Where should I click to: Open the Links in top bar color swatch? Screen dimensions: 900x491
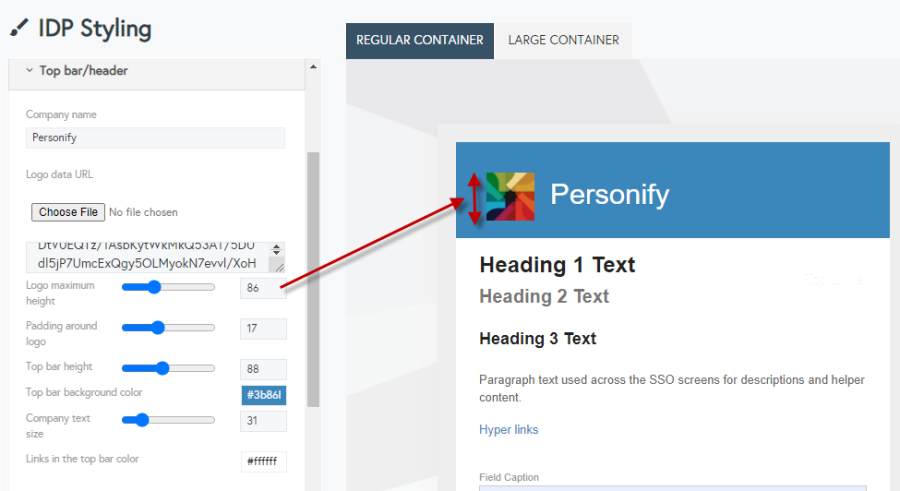[263, 461]
